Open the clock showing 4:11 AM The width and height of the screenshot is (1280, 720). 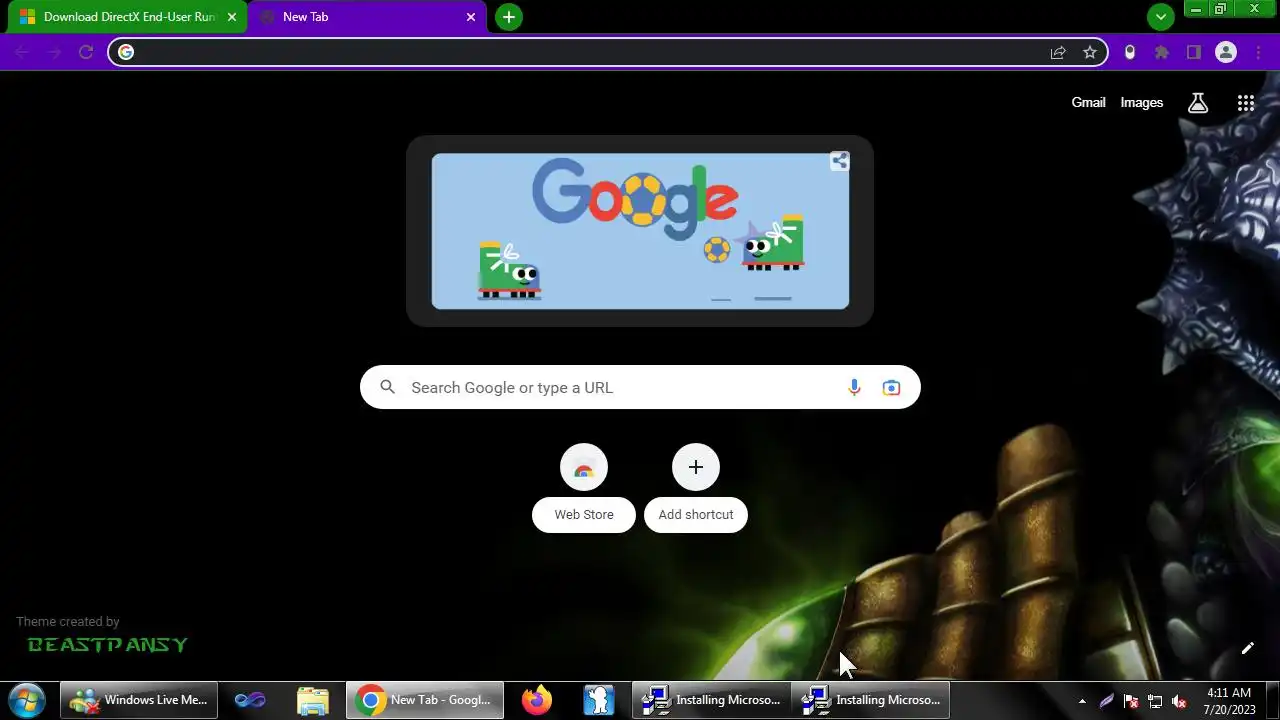[1229, 700]
